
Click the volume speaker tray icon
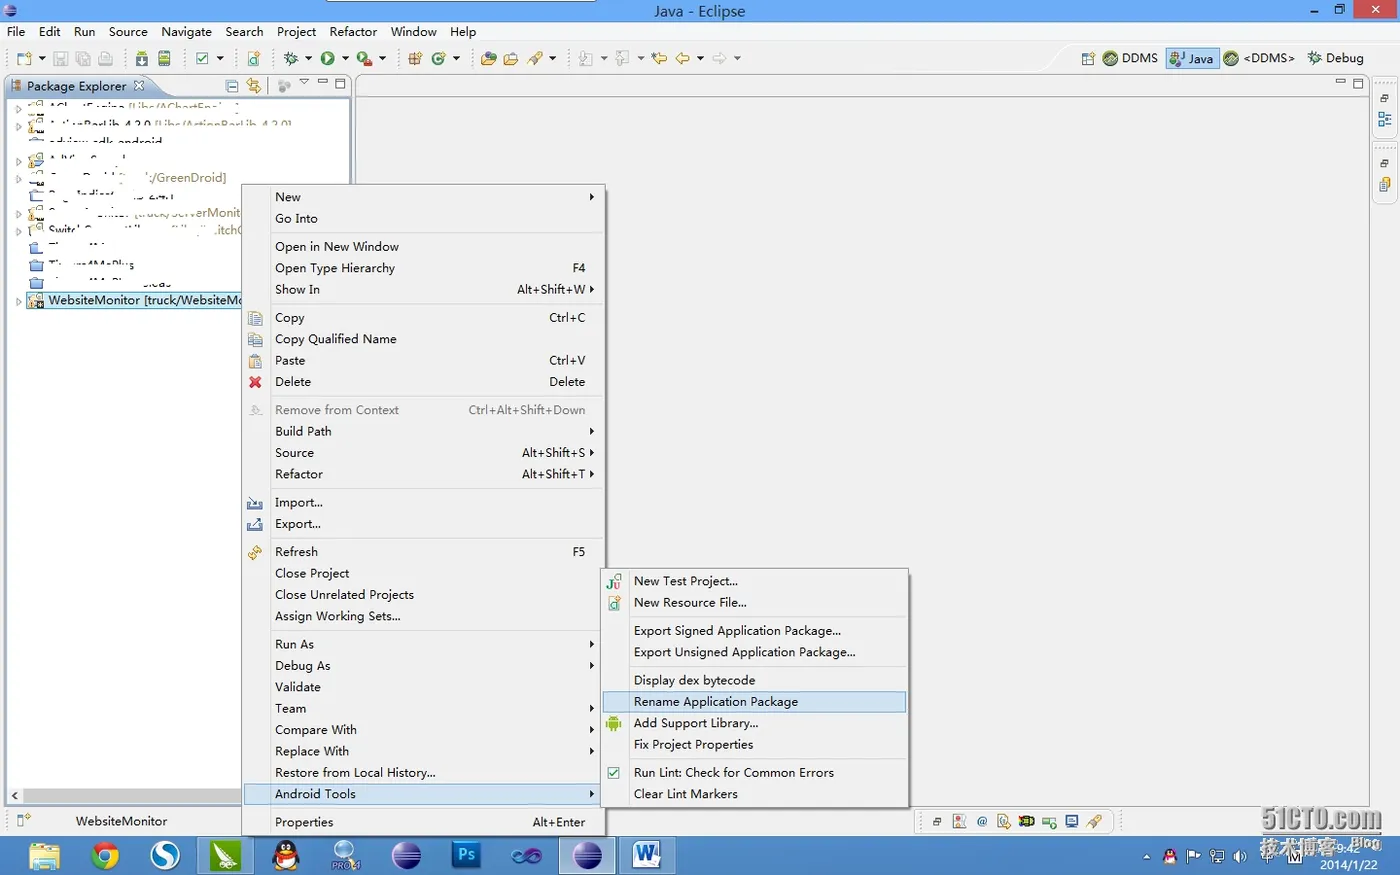(1240, 856)
